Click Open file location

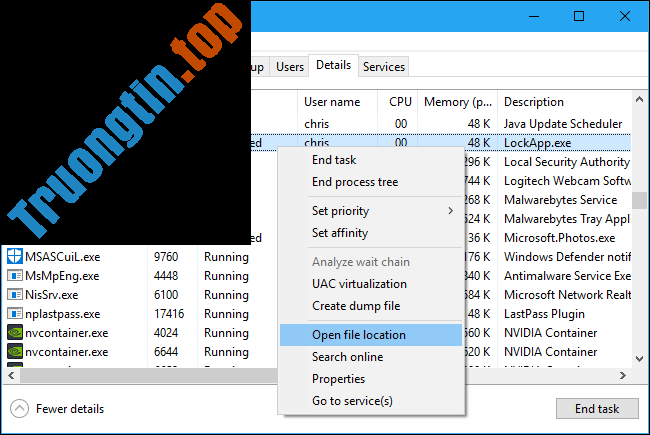coord(371,335)
